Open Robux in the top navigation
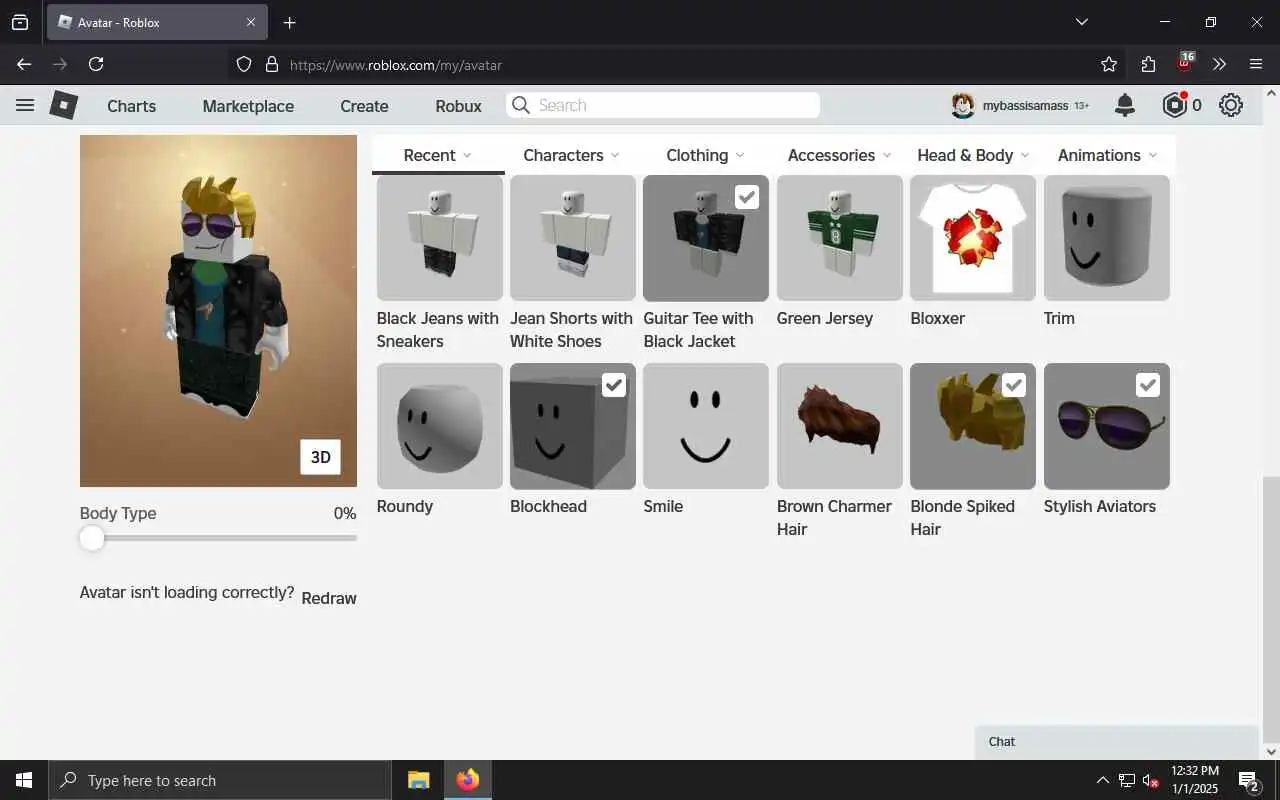Viewport: 1280px width, 800px height. tap(458, 106)
